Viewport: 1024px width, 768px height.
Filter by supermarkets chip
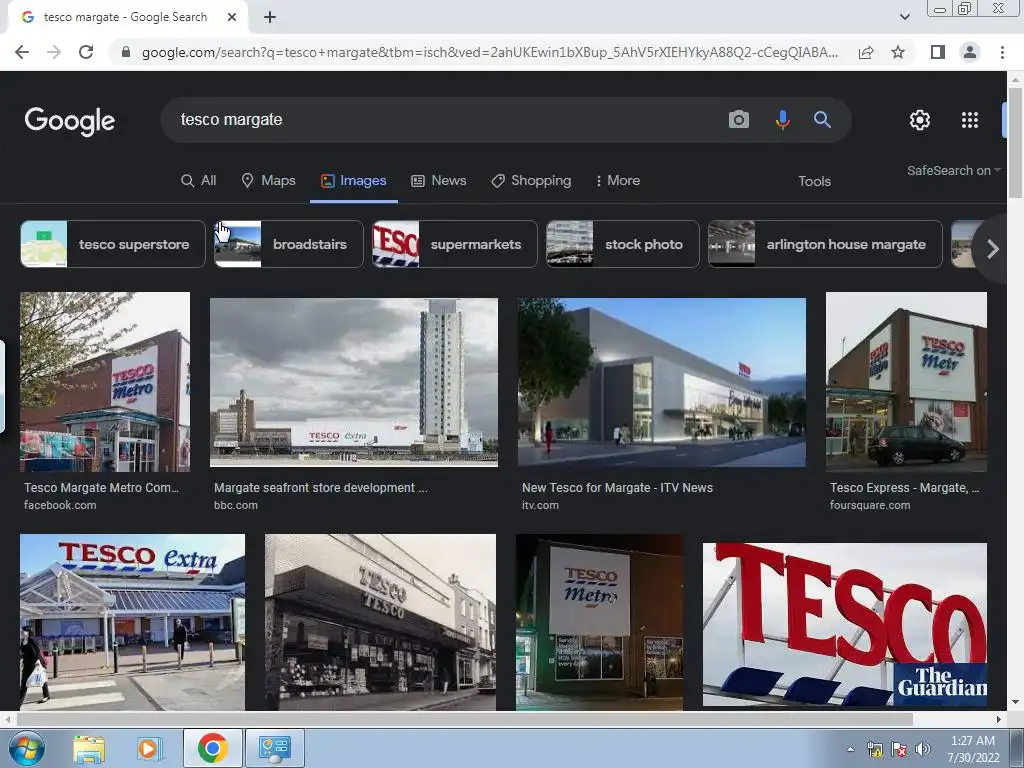click(x=455, y=244)
